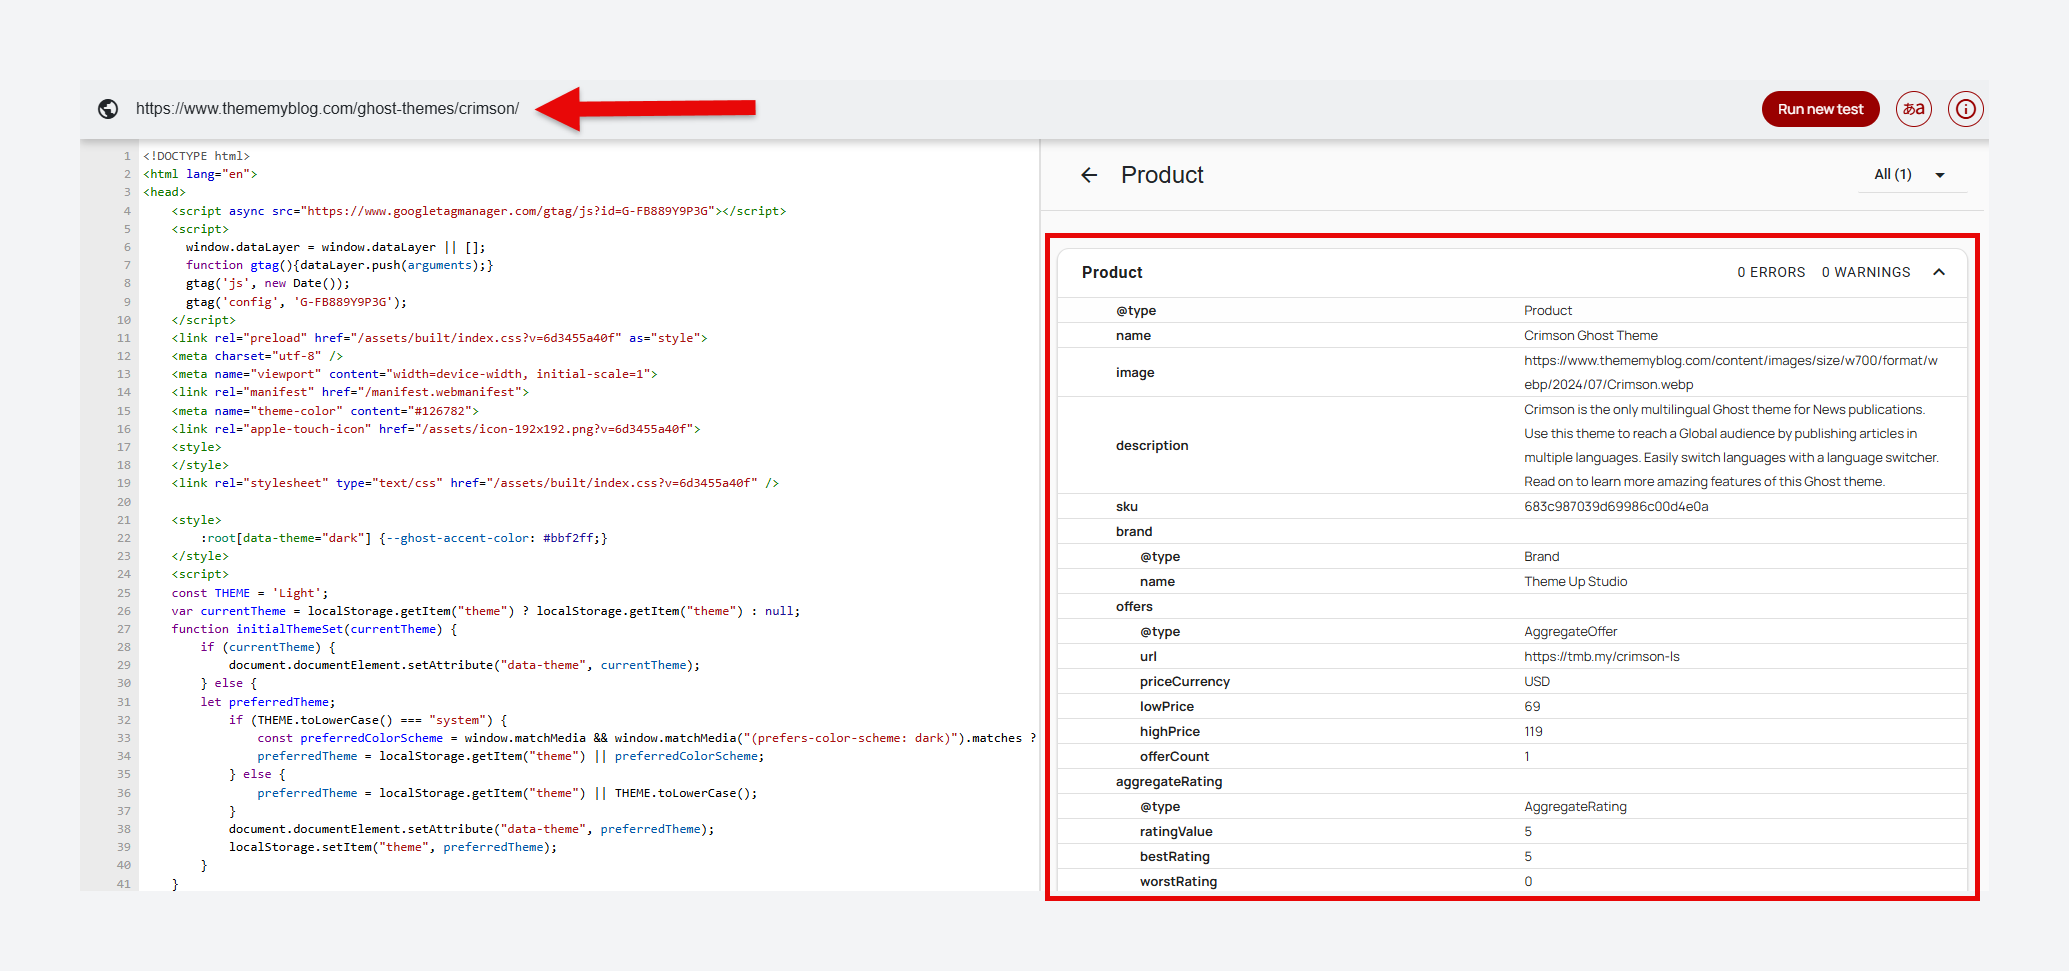Click the Run new test button

1820,109
